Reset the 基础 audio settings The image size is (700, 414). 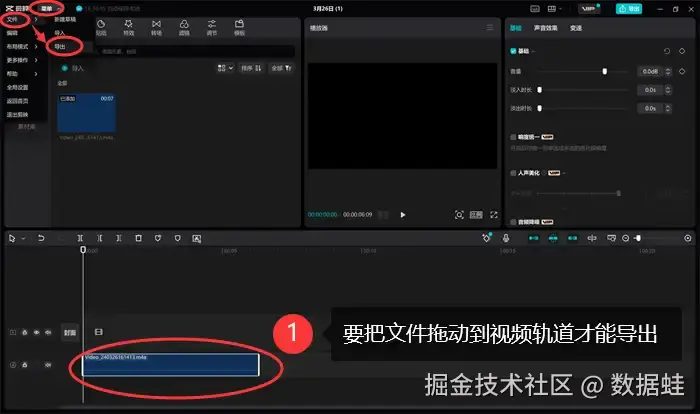click(x=667, y=51)
